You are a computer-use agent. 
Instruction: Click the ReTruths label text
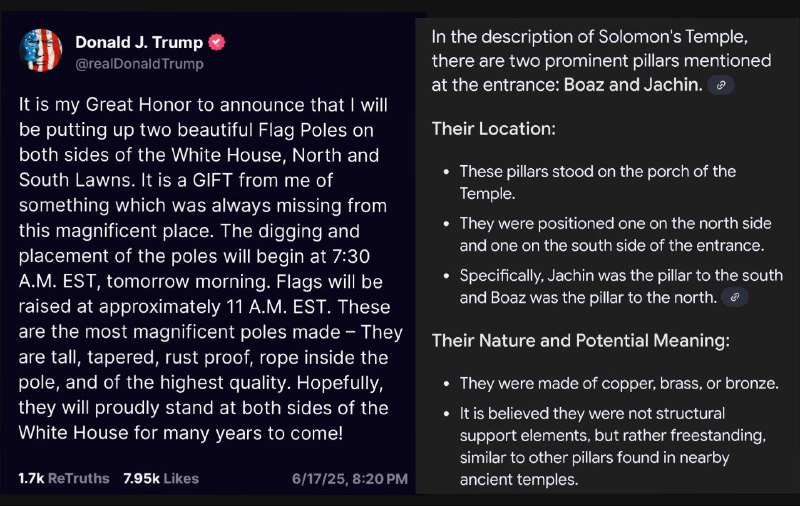79,478
